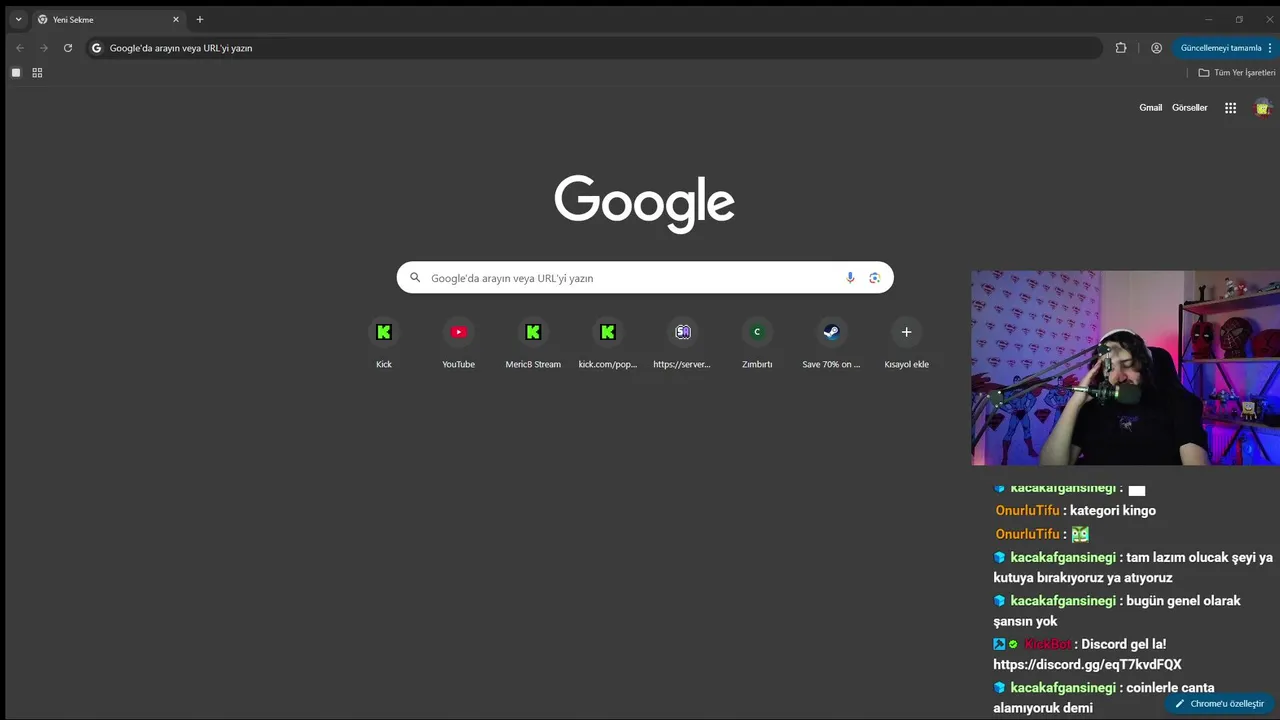Viewport: 1280px width, 720px height.
Task: Click the Google logo
Action: [645, 203]
